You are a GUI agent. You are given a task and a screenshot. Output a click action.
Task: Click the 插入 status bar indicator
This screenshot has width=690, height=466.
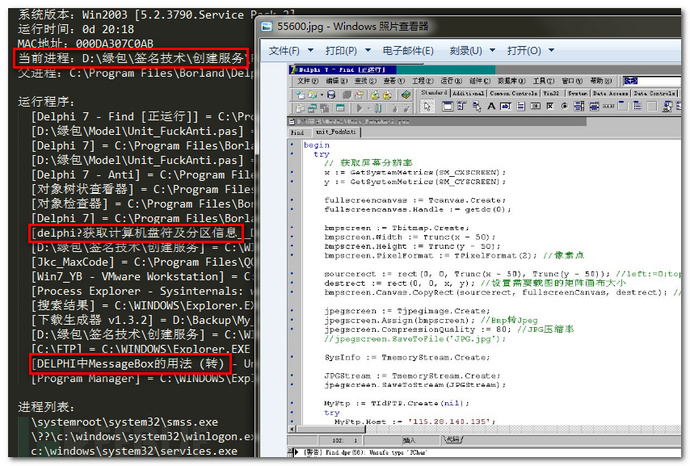408,440
